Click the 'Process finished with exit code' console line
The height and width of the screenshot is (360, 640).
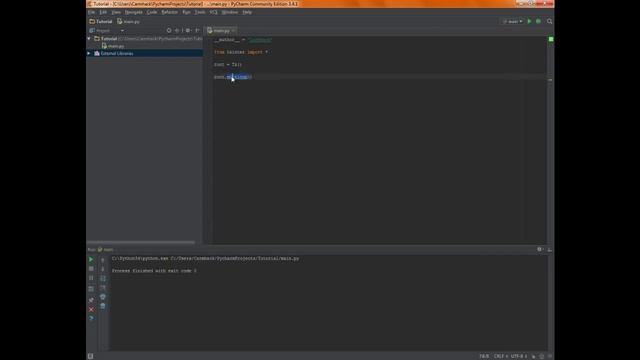point(154,271)
